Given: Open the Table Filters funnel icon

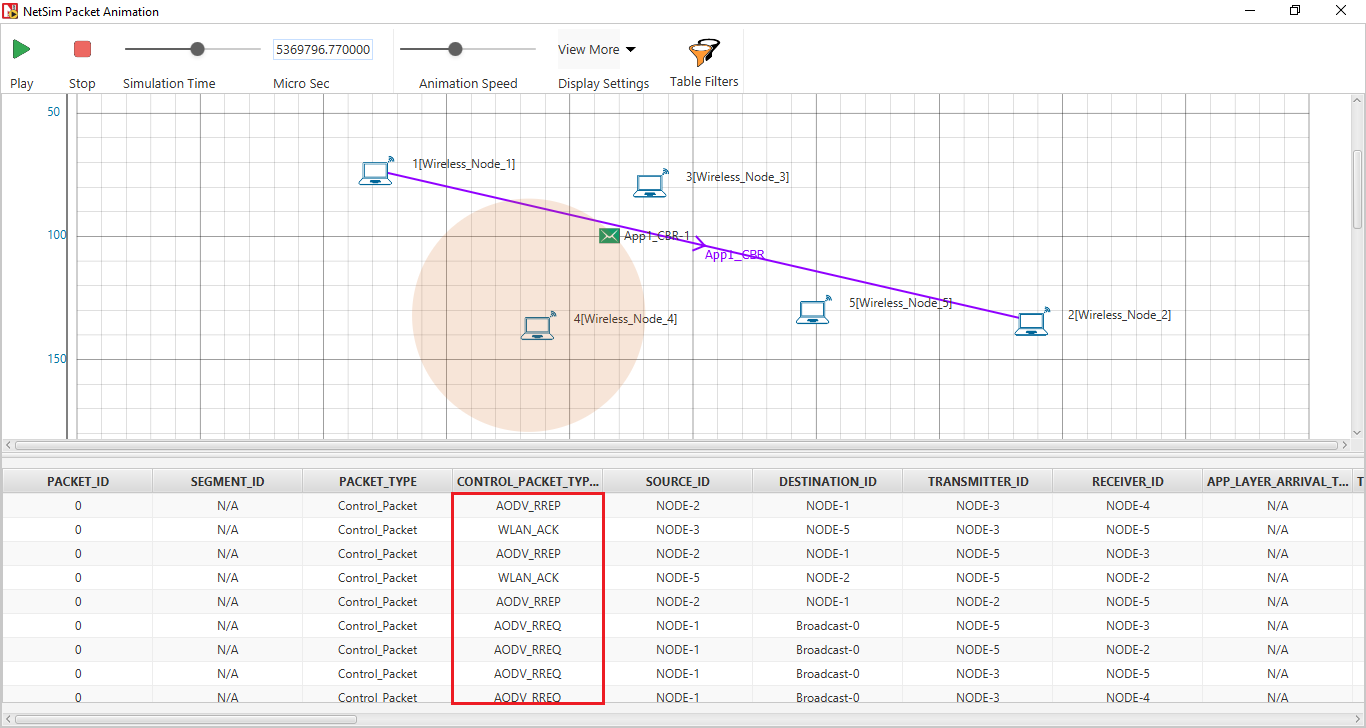Looking at the screenshot, I should point(704,52).
